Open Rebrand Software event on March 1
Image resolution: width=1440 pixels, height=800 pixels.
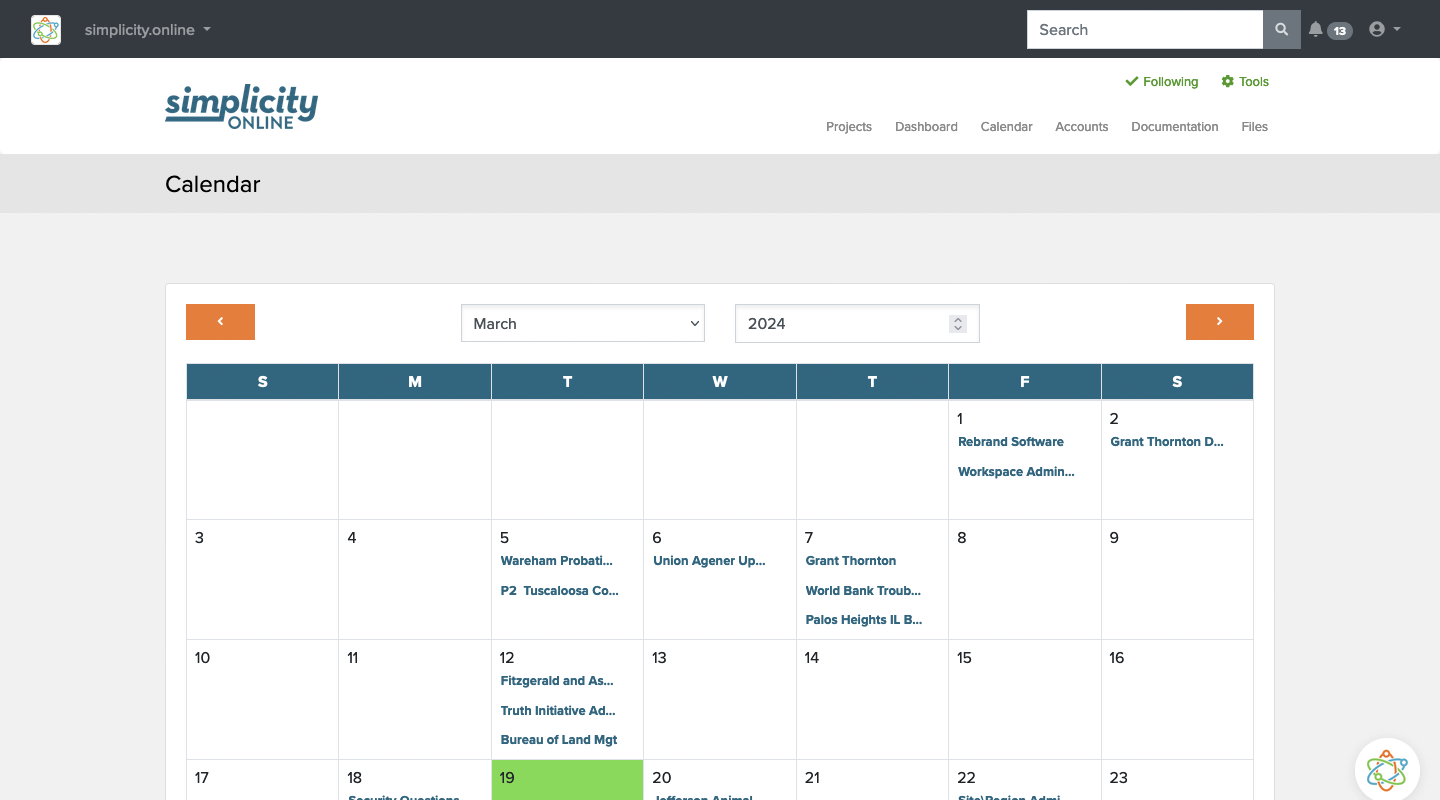pos(1011,442)
